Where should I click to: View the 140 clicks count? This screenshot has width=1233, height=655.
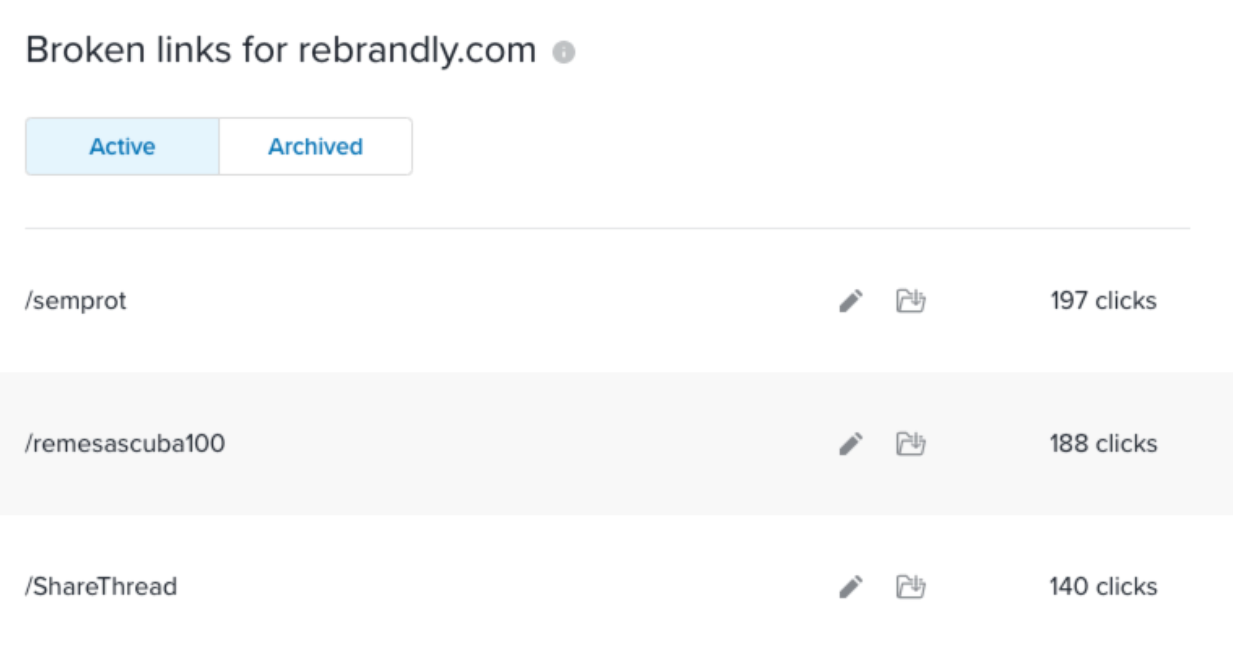tap(1103, 587)
